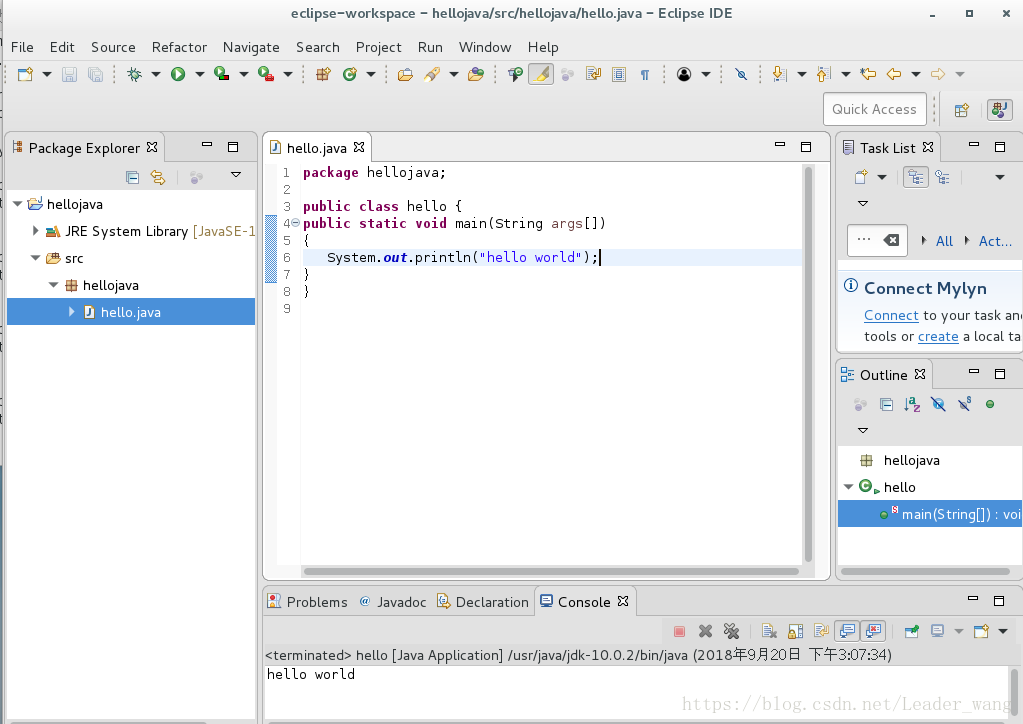The image size is (1023, 724).
Task: Click the Clear Console icon
Action: pyautogui.click(x=769, y=631)
